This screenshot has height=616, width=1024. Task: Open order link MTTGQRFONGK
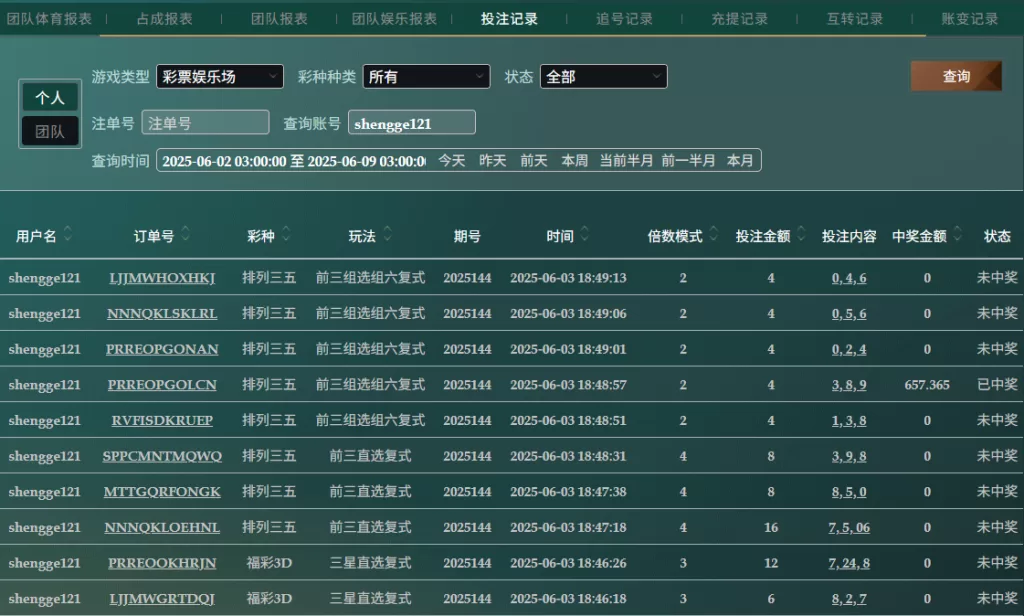coord(162,491)
